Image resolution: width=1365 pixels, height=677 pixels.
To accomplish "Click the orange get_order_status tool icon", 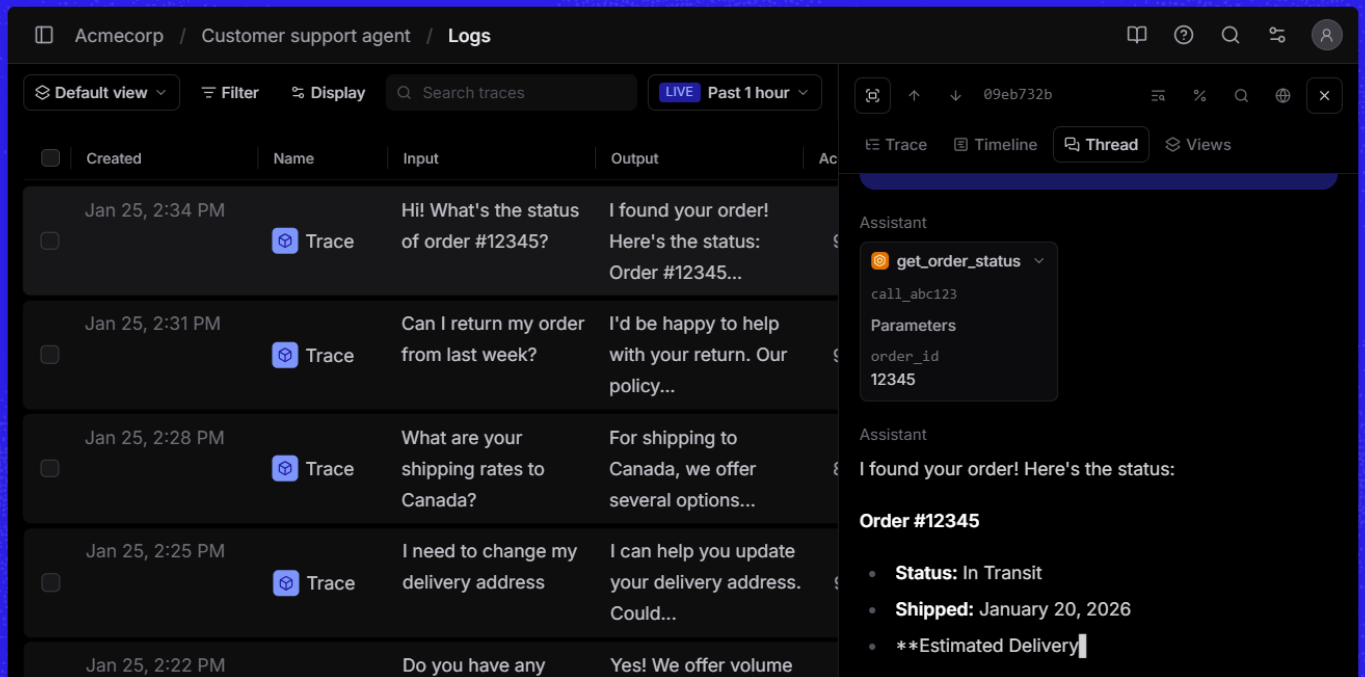I will click(x=880, y=261).
